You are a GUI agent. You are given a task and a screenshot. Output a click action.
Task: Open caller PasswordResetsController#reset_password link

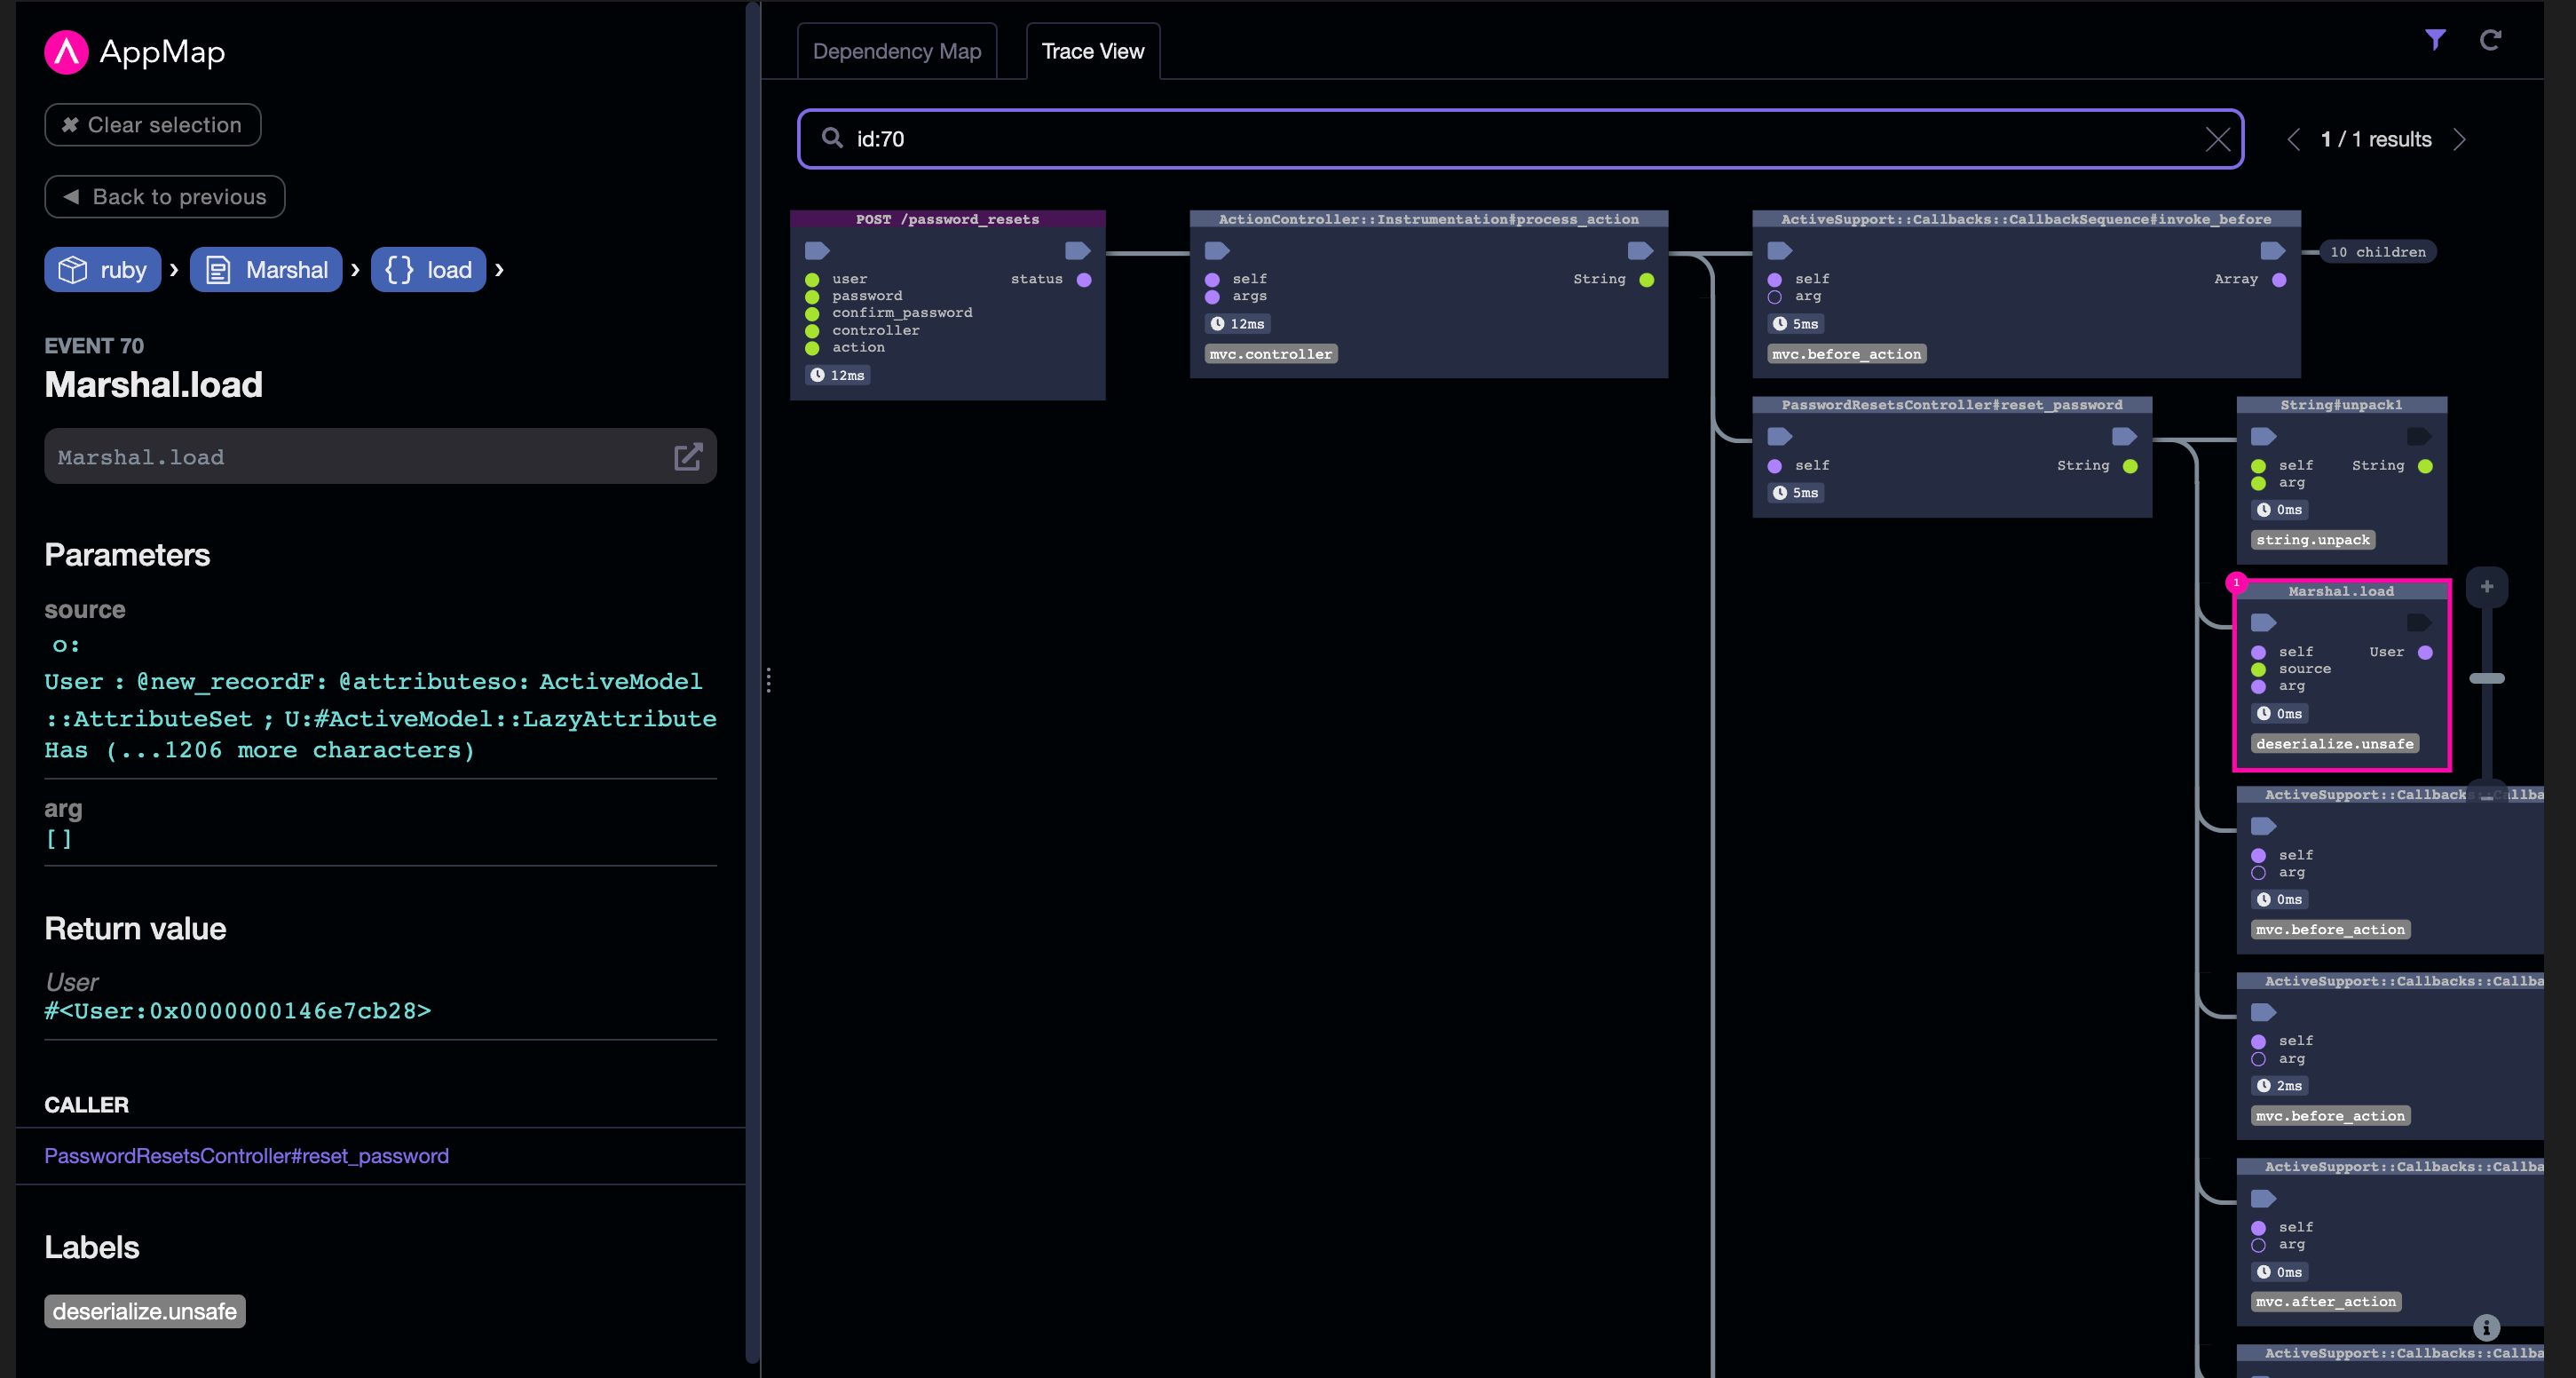click(246, 1156)
